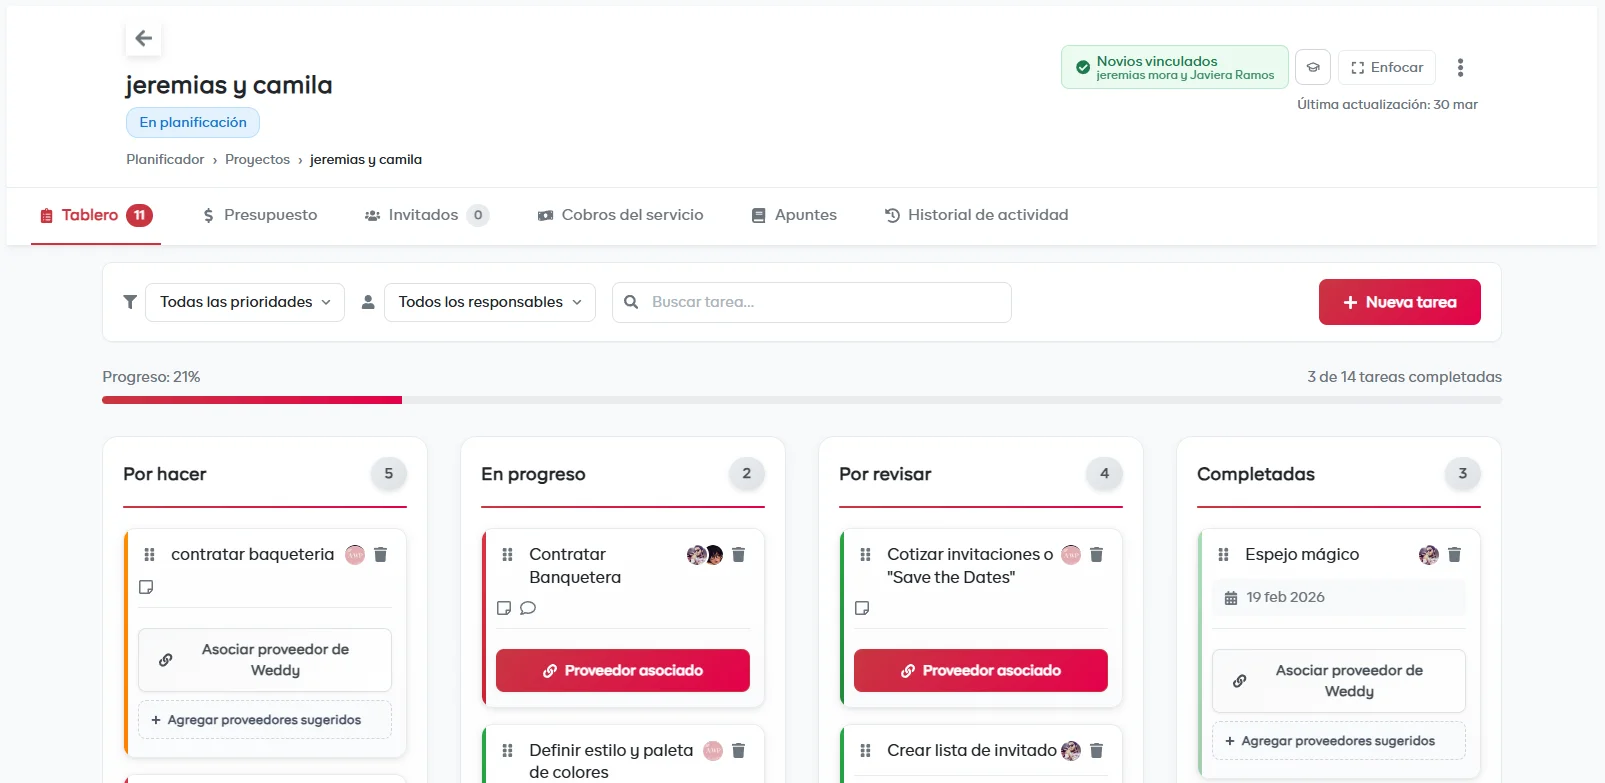
Task: Add suggested providers to Espejo mágico
Action: pyautogui.click(x=1339, y=741)
